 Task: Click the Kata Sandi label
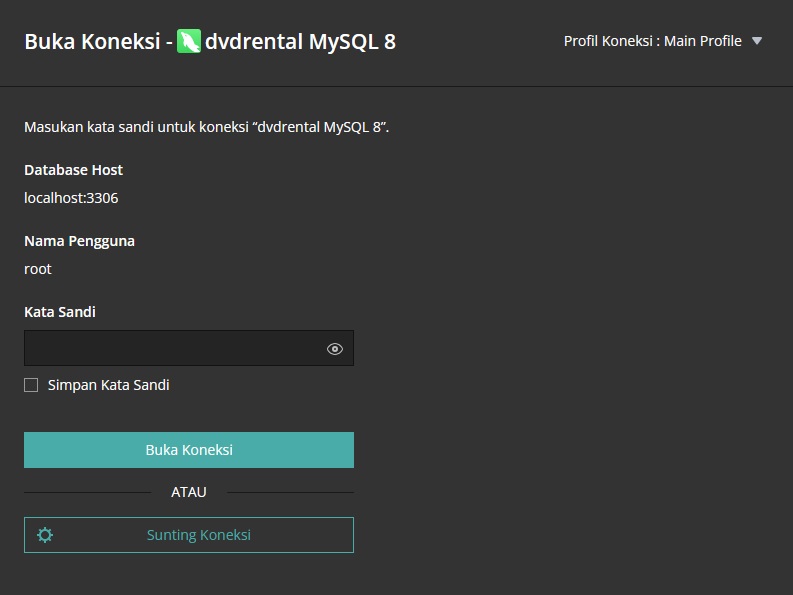pyautogui.click(x=60, y=312)
